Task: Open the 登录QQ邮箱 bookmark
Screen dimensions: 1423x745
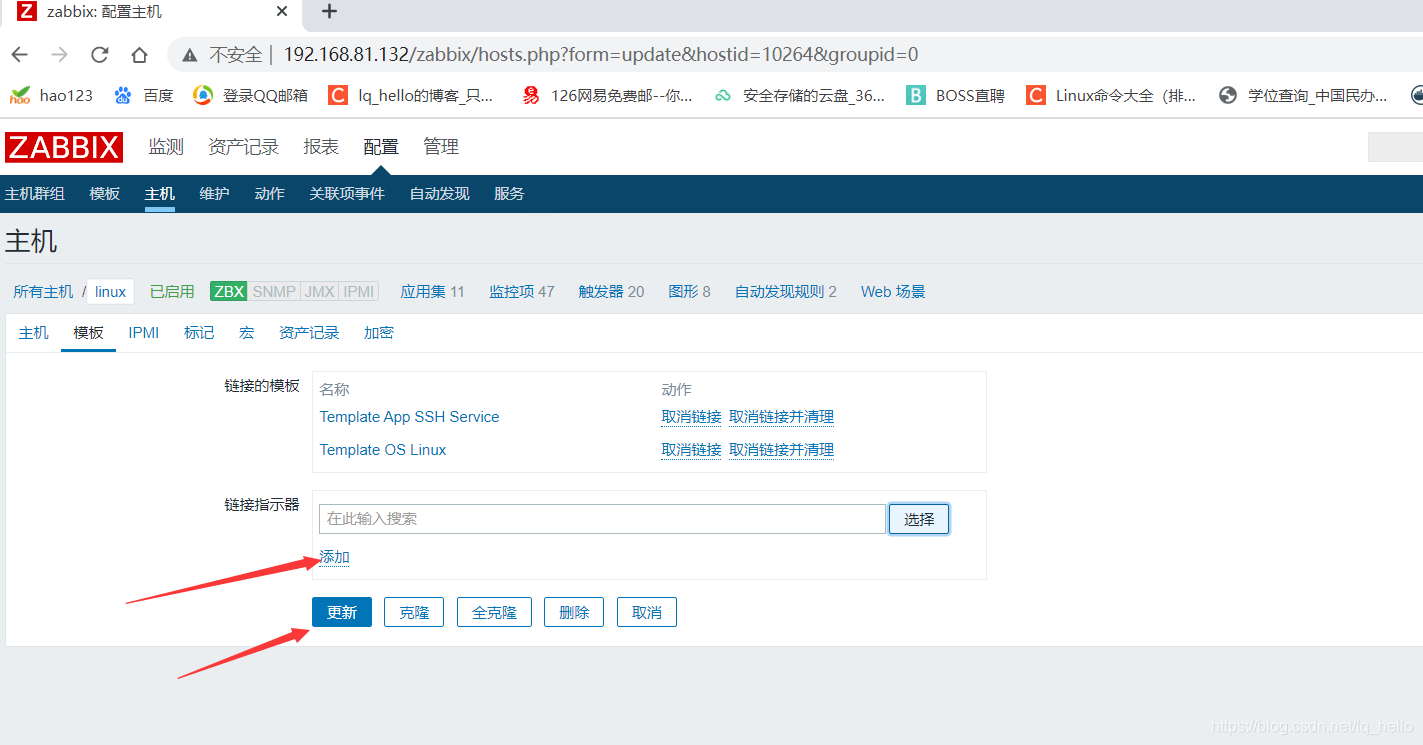Action: [250, 95]
